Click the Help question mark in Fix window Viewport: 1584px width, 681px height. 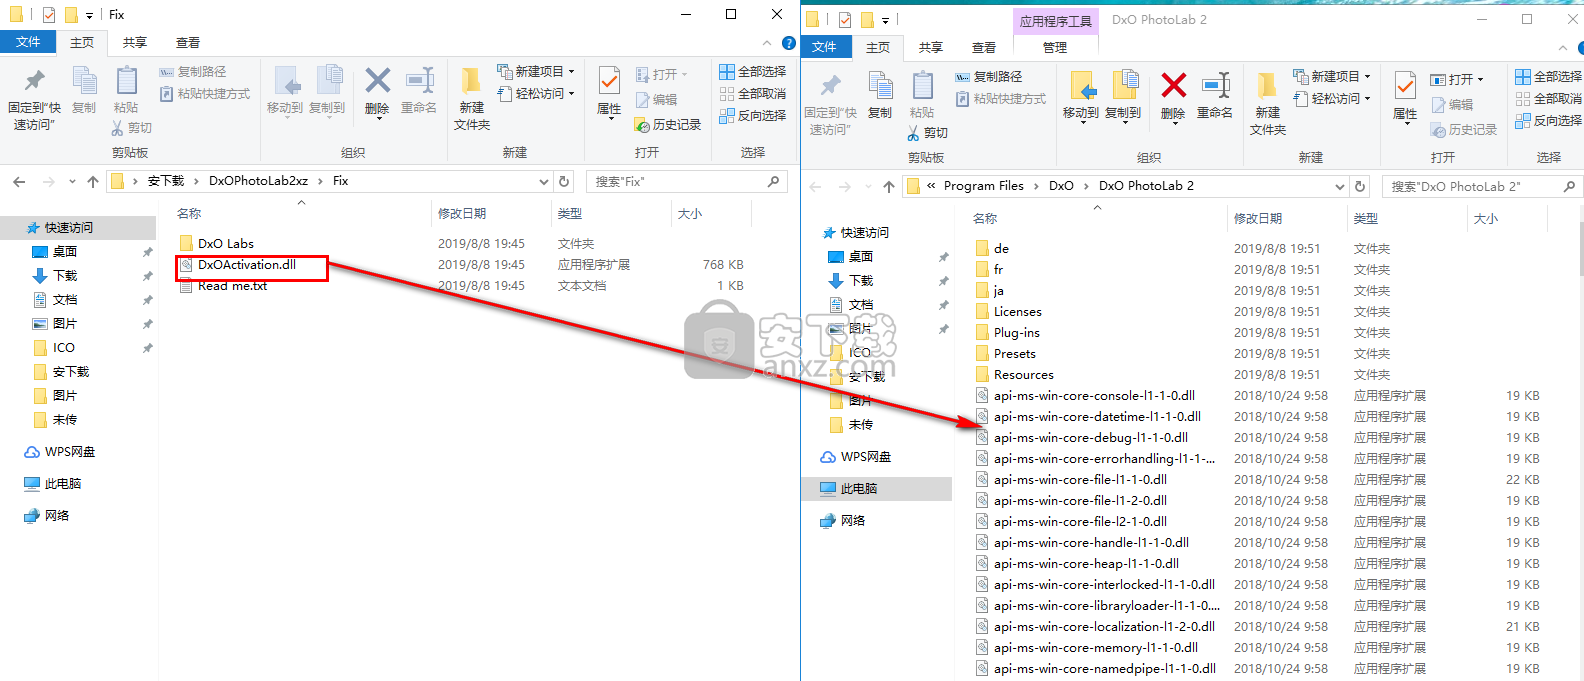point(789,43)
